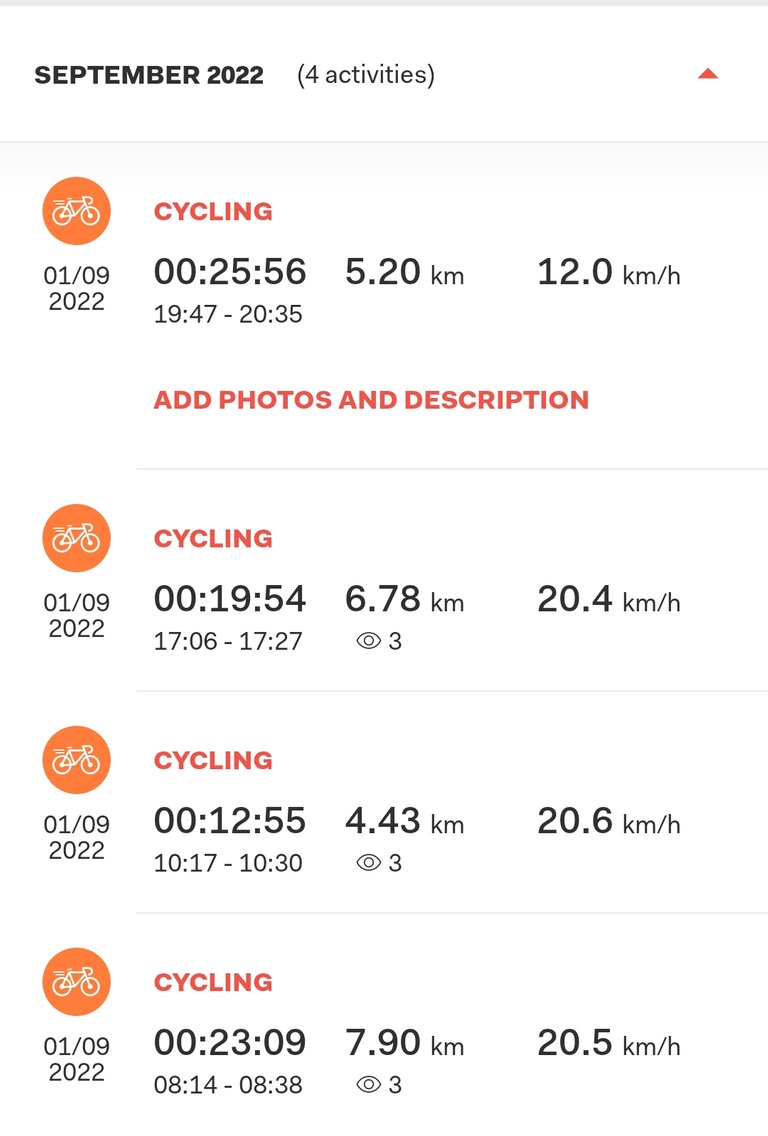Click the views eye on 4.43 km ride

pos(368,862)
